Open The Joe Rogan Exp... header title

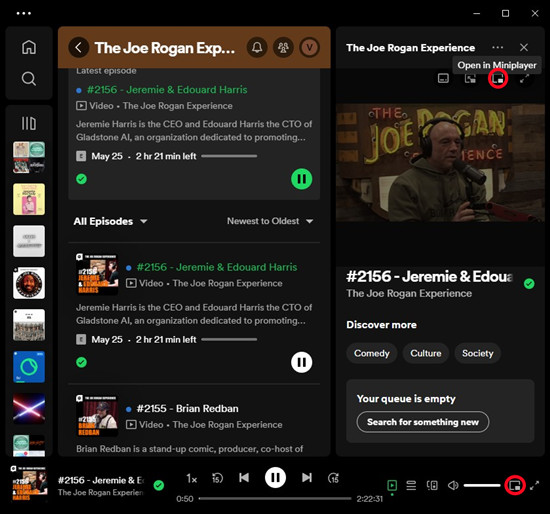pyautogui.click(x=165, y=48)
